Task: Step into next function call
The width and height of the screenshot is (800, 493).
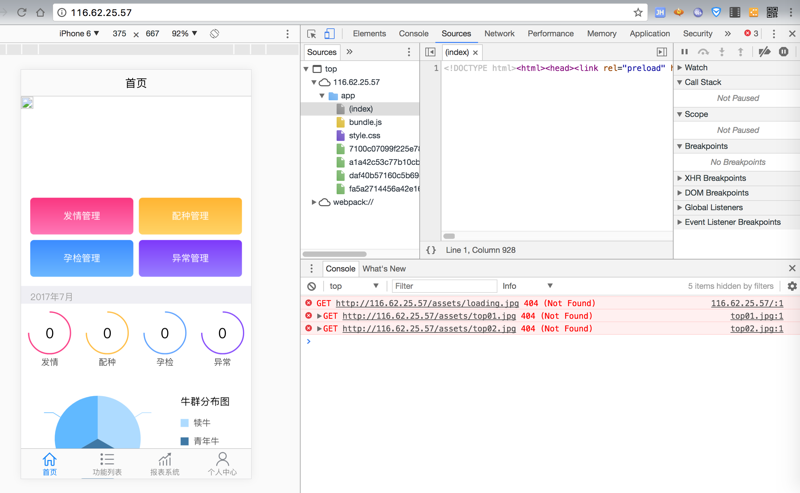Action: coord(722,52)
